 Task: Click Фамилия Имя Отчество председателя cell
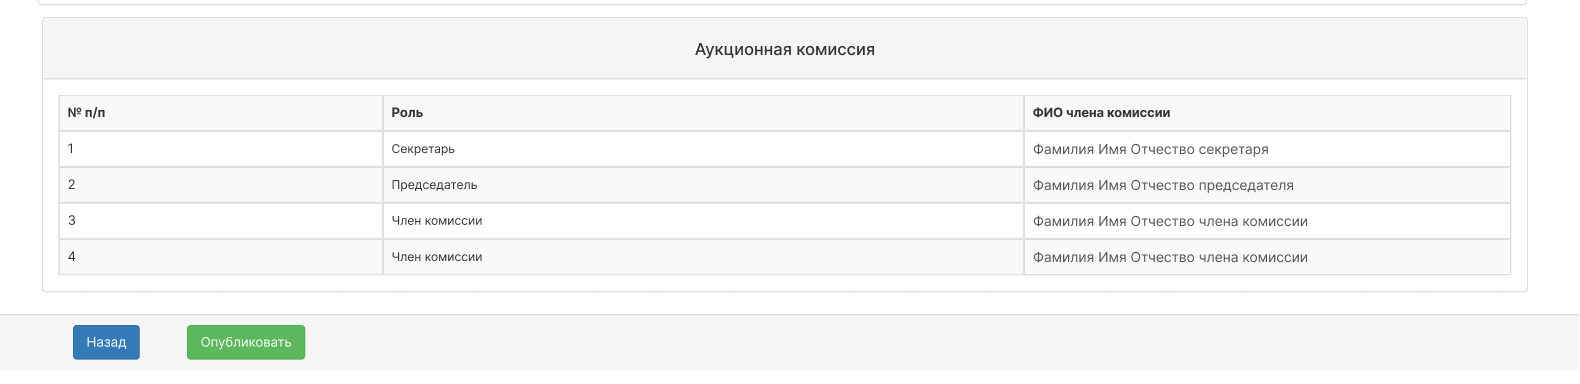1267,185
